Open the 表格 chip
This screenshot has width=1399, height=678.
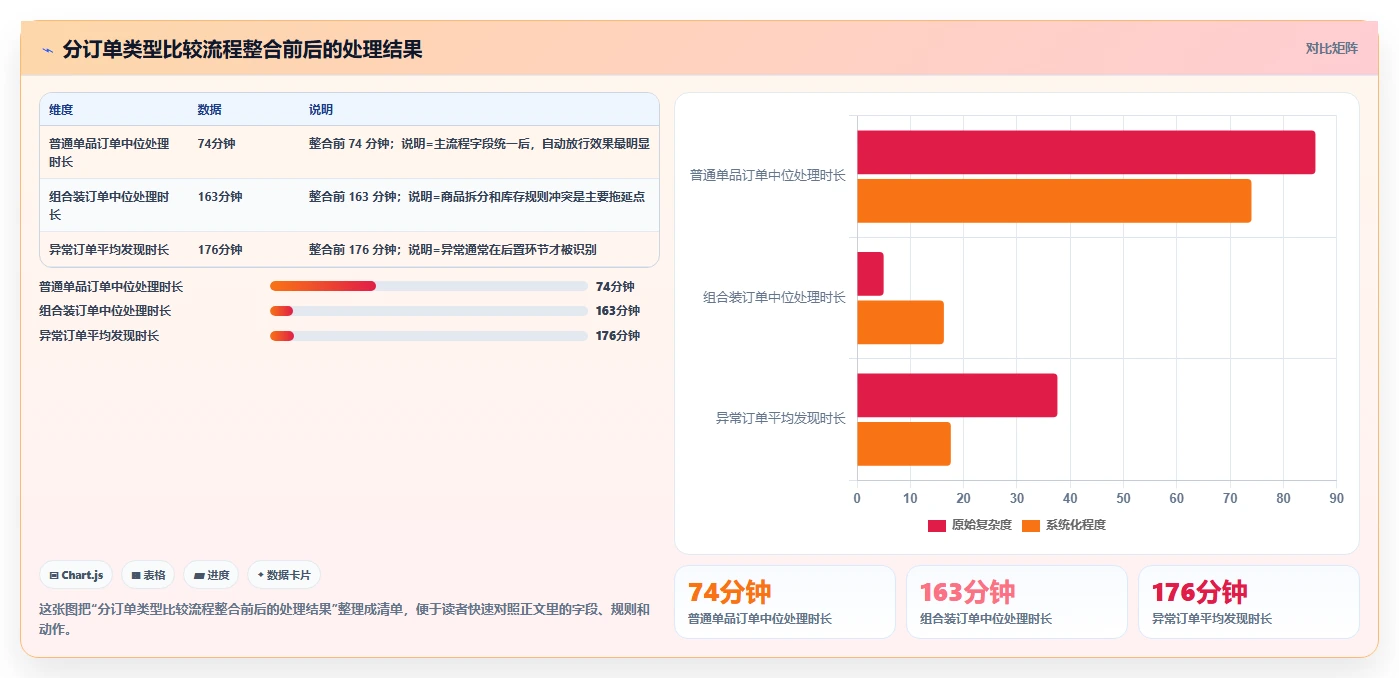148,575
